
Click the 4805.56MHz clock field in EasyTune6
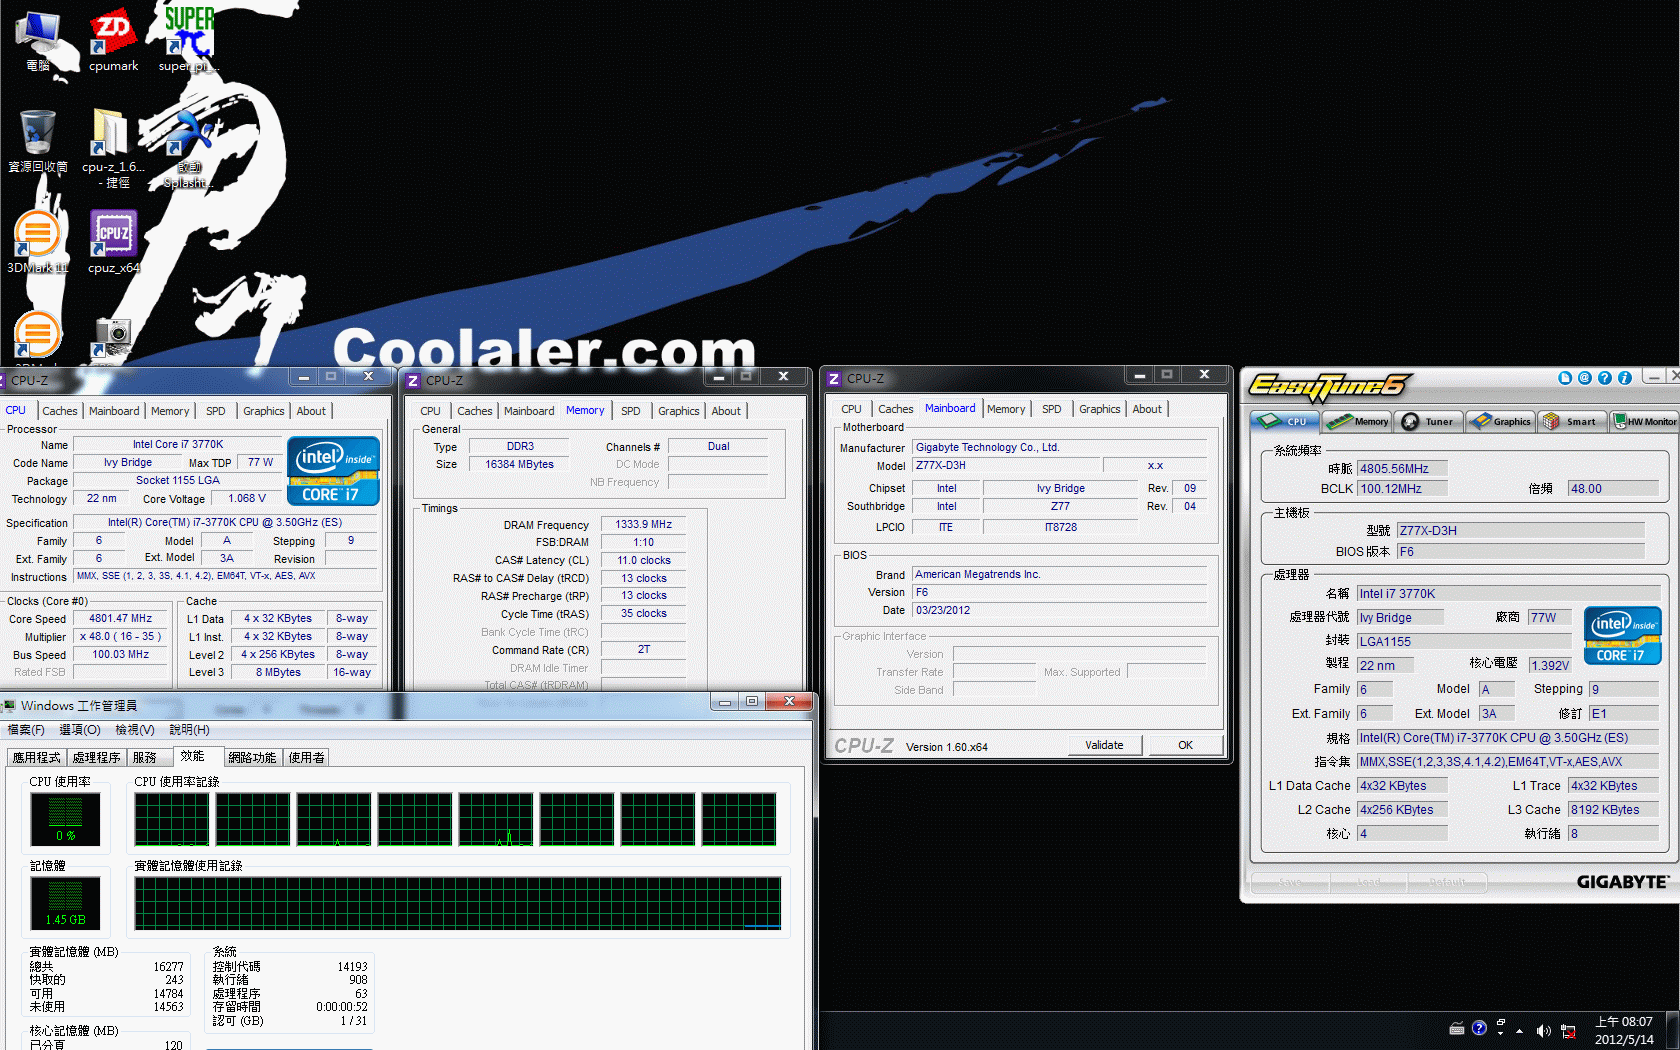click(x=1402, y=468)
